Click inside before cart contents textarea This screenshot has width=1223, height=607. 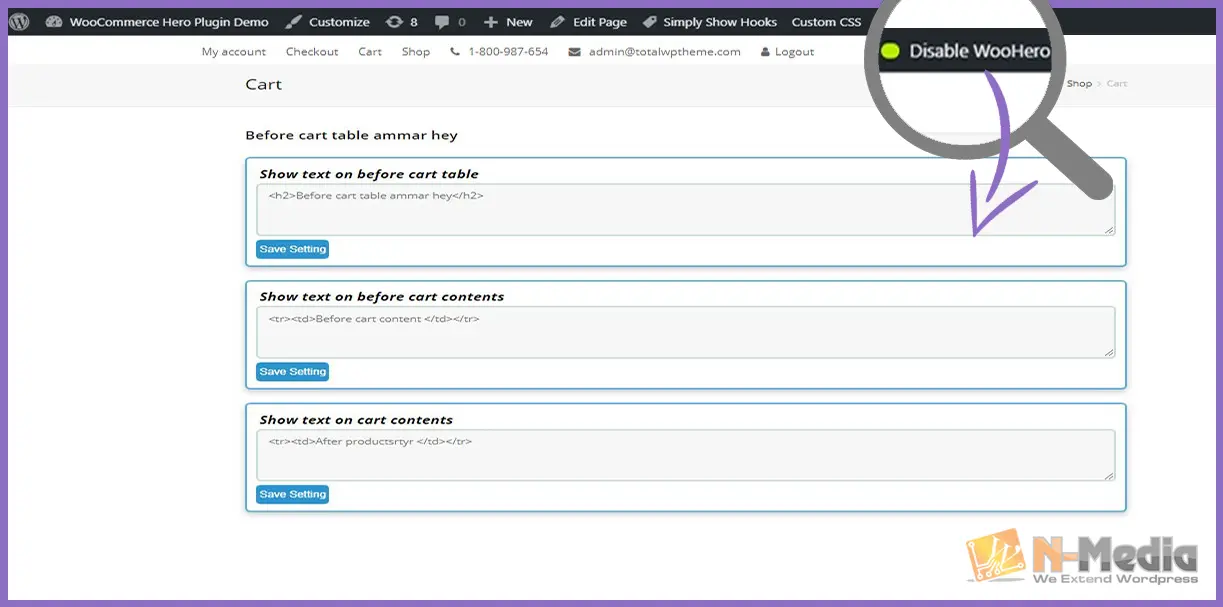685,332
